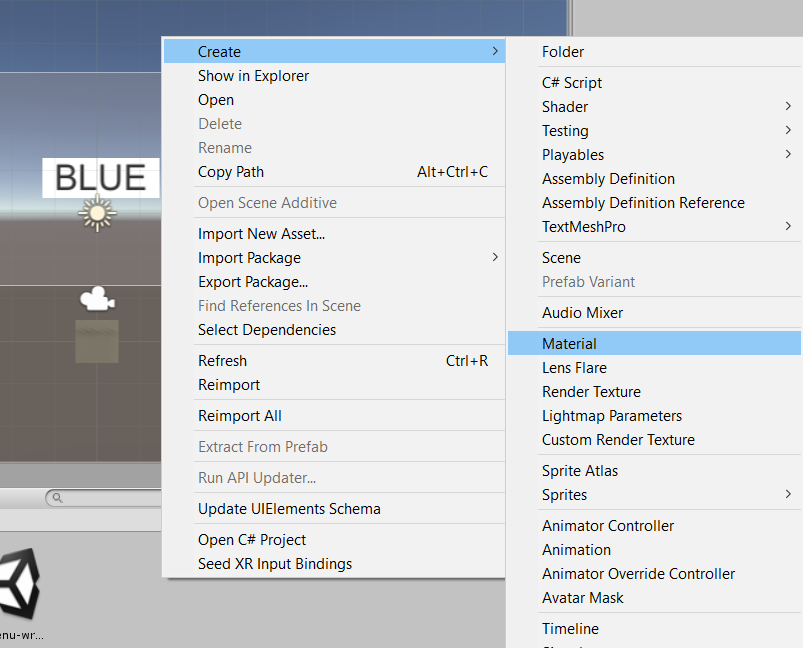
Task: Click Open C# Project
Action: click(x=252, y=540)
